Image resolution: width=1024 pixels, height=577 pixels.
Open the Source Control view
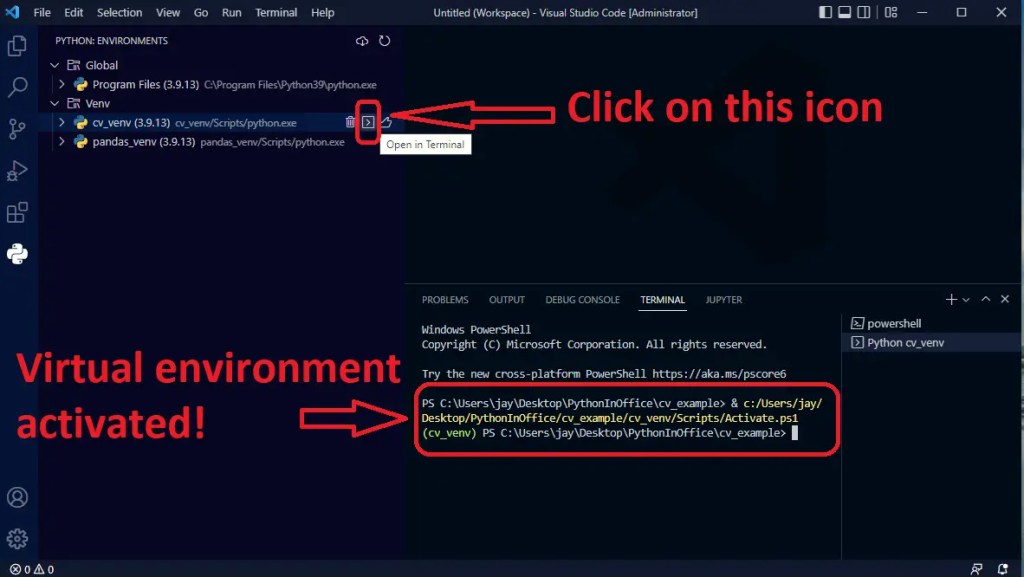pos(18,129)
